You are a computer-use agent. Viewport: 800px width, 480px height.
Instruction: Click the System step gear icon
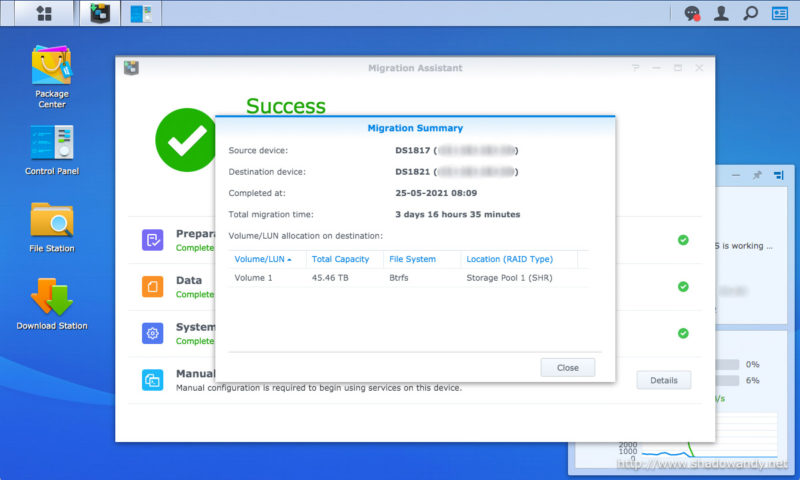[x=153, y=333]
